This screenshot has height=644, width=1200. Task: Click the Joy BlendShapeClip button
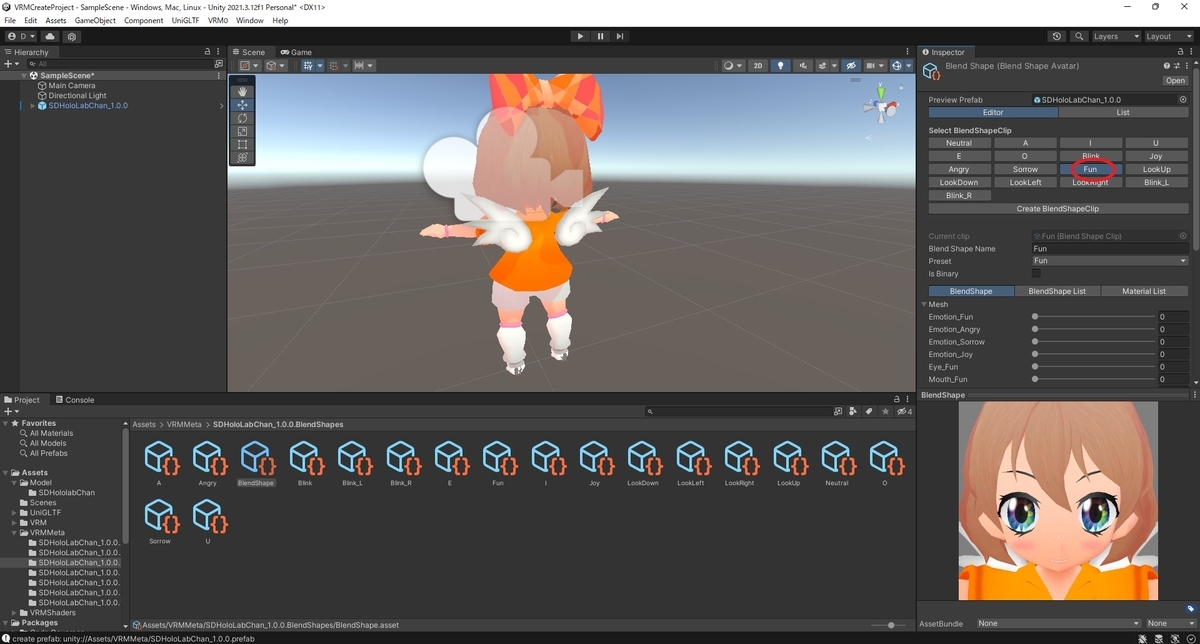point(1156,156)
